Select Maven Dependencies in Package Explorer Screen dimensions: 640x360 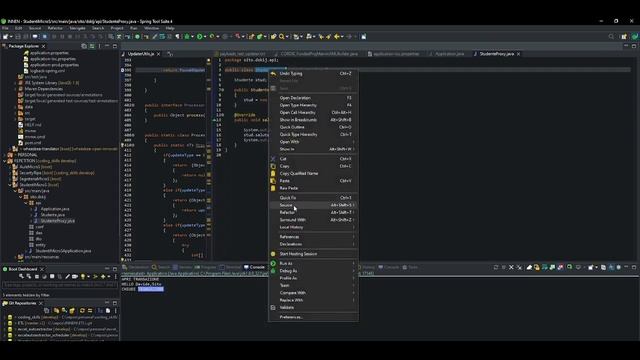(x=43, y=89)
